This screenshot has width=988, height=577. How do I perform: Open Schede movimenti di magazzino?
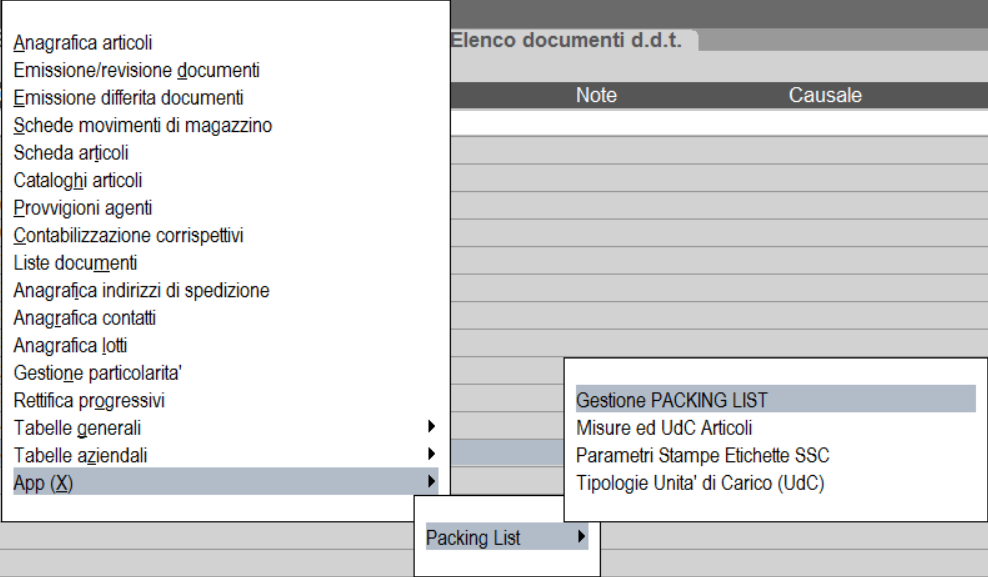[143, 126]
